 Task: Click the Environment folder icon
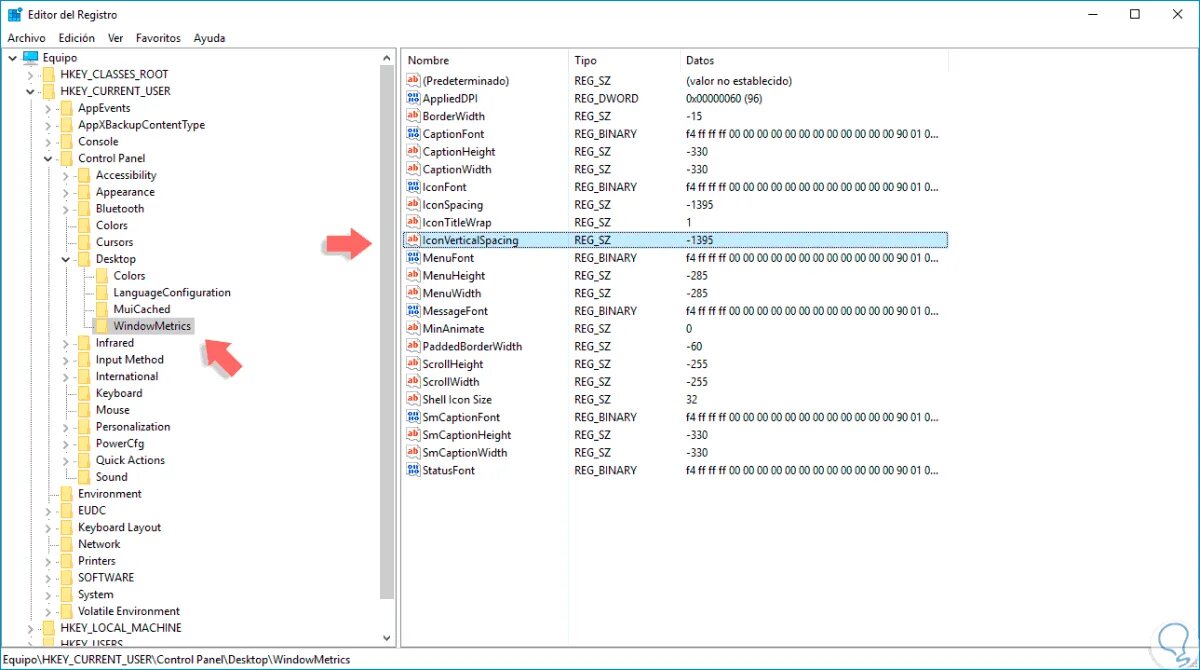(67, 494)
